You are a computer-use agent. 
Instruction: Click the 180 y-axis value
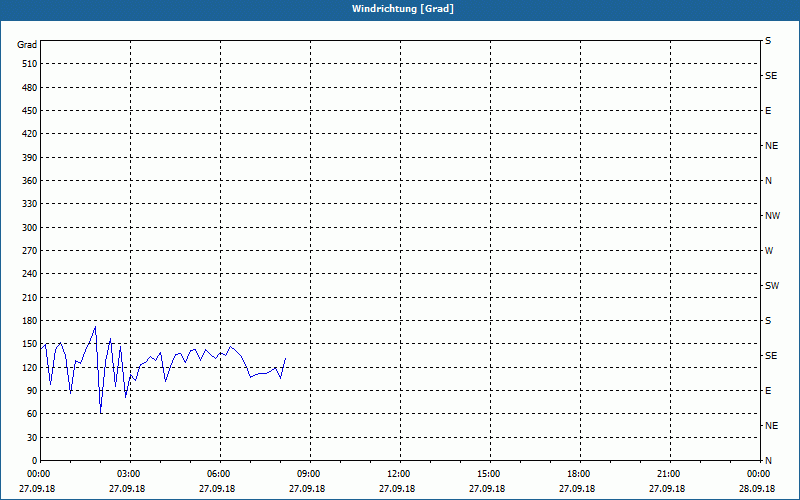click(29, 320)
